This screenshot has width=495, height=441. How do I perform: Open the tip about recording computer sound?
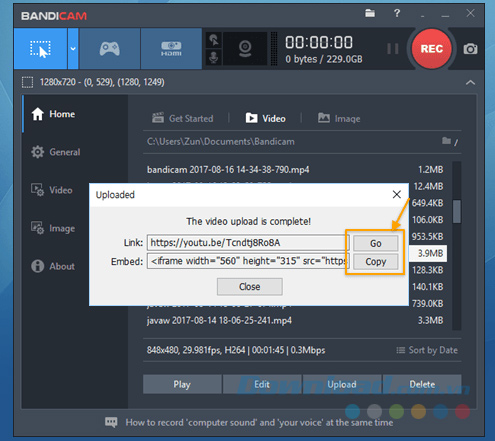pos(259,422)
